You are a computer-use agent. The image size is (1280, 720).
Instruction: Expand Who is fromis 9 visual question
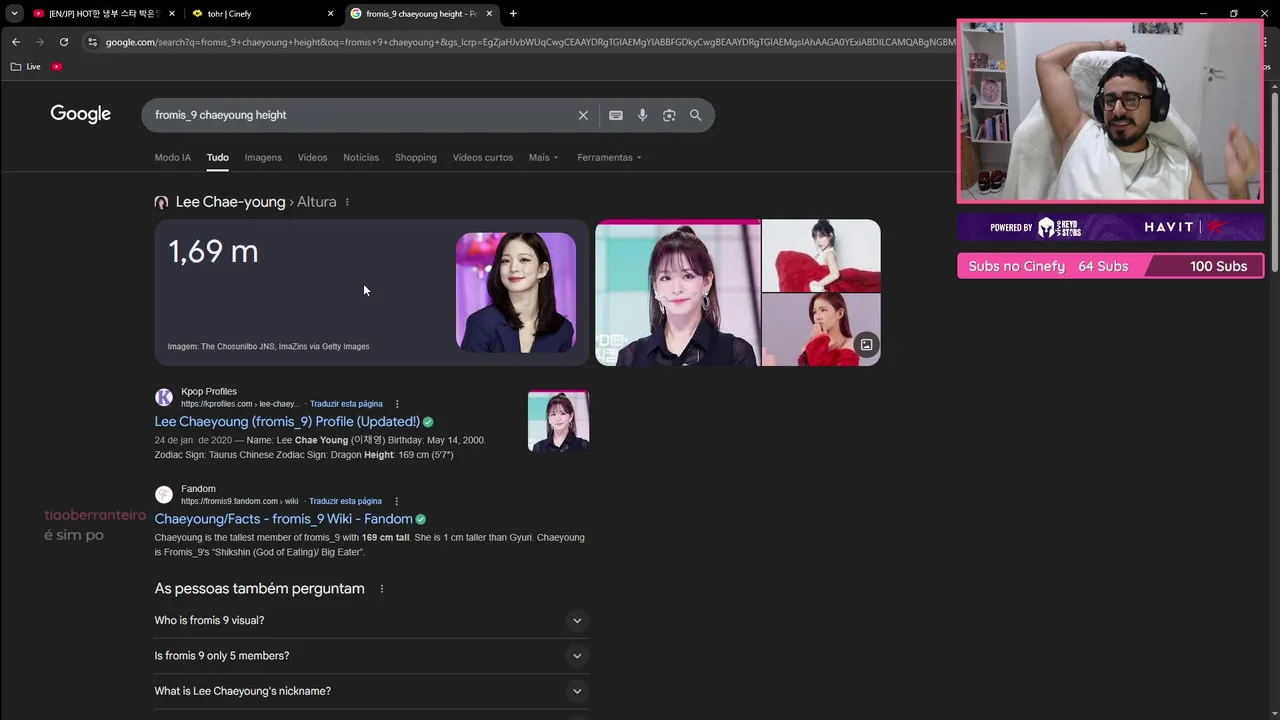coord(371,621)
